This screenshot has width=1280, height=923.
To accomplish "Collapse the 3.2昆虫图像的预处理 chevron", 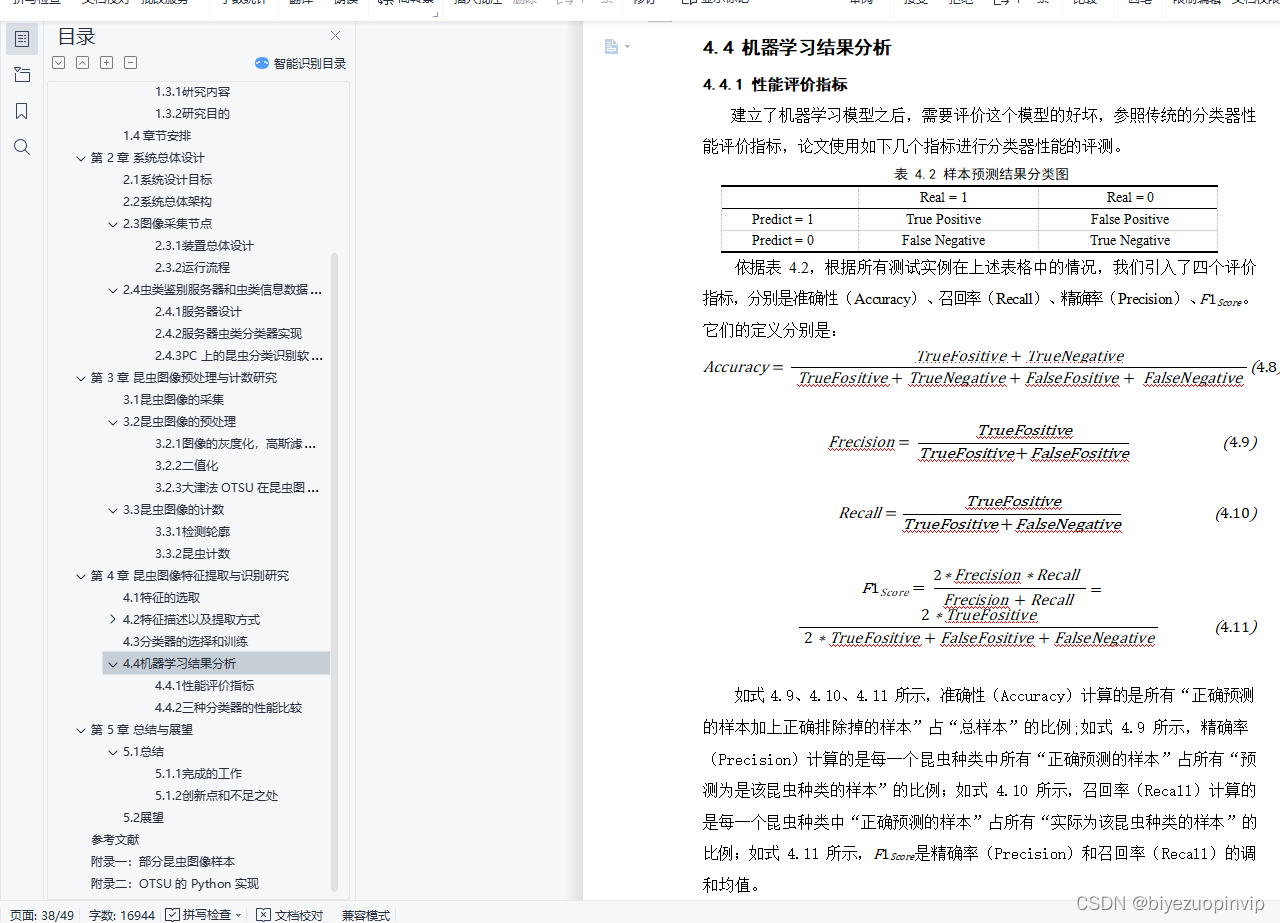I will (113, 422).
